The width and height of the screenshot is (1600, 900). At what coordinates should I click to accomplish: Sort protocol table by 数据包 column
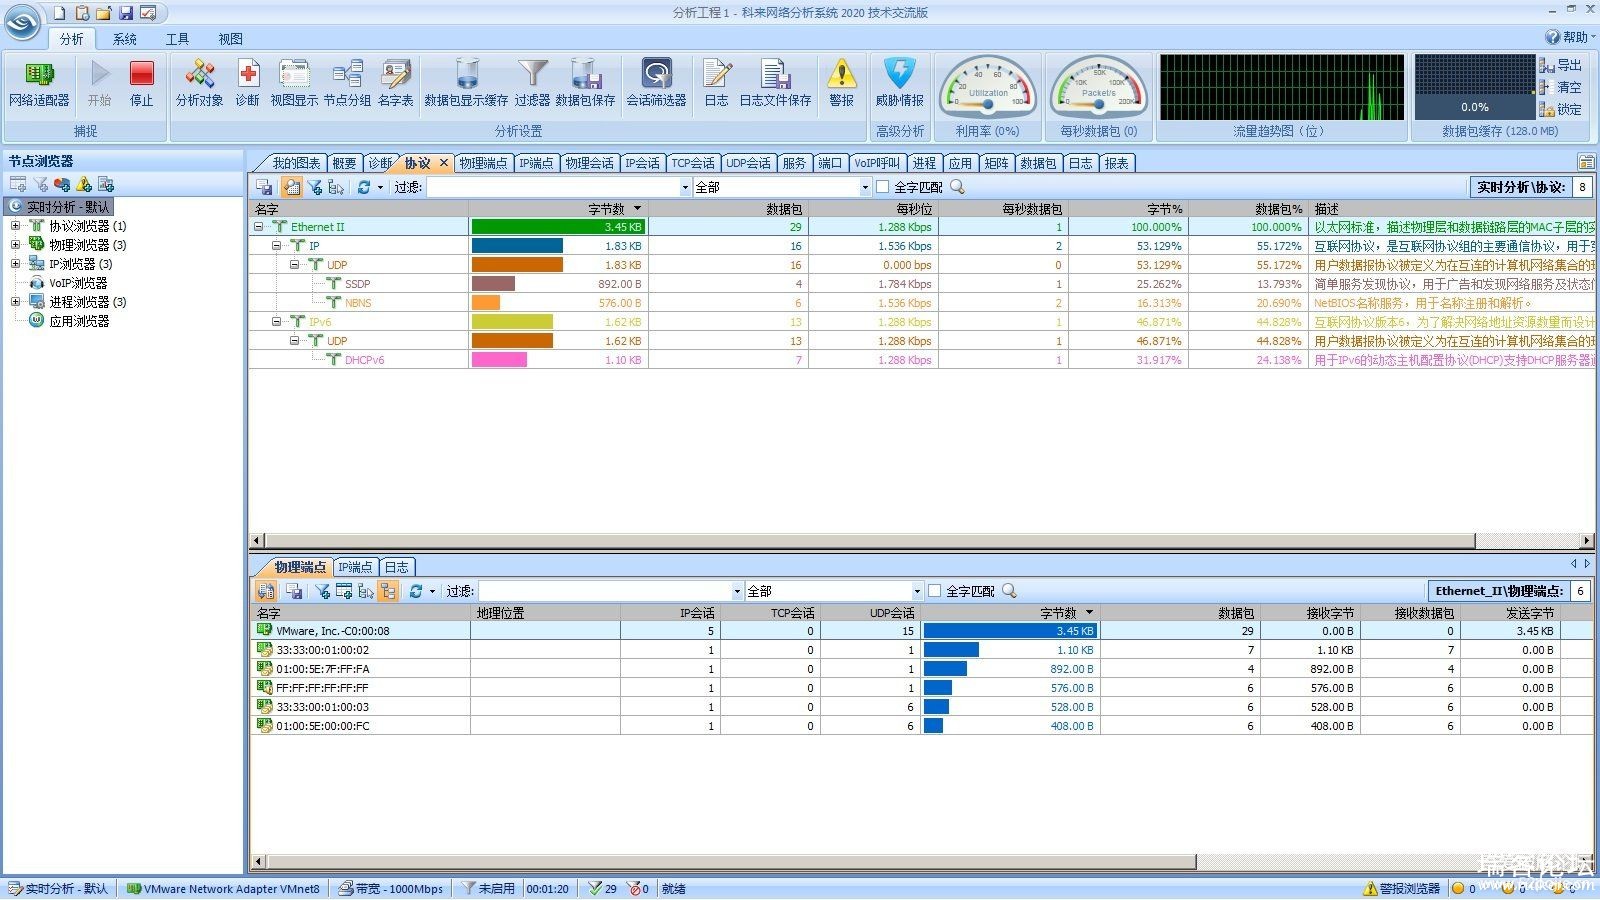pyautogui.click(x=729, y=209)
